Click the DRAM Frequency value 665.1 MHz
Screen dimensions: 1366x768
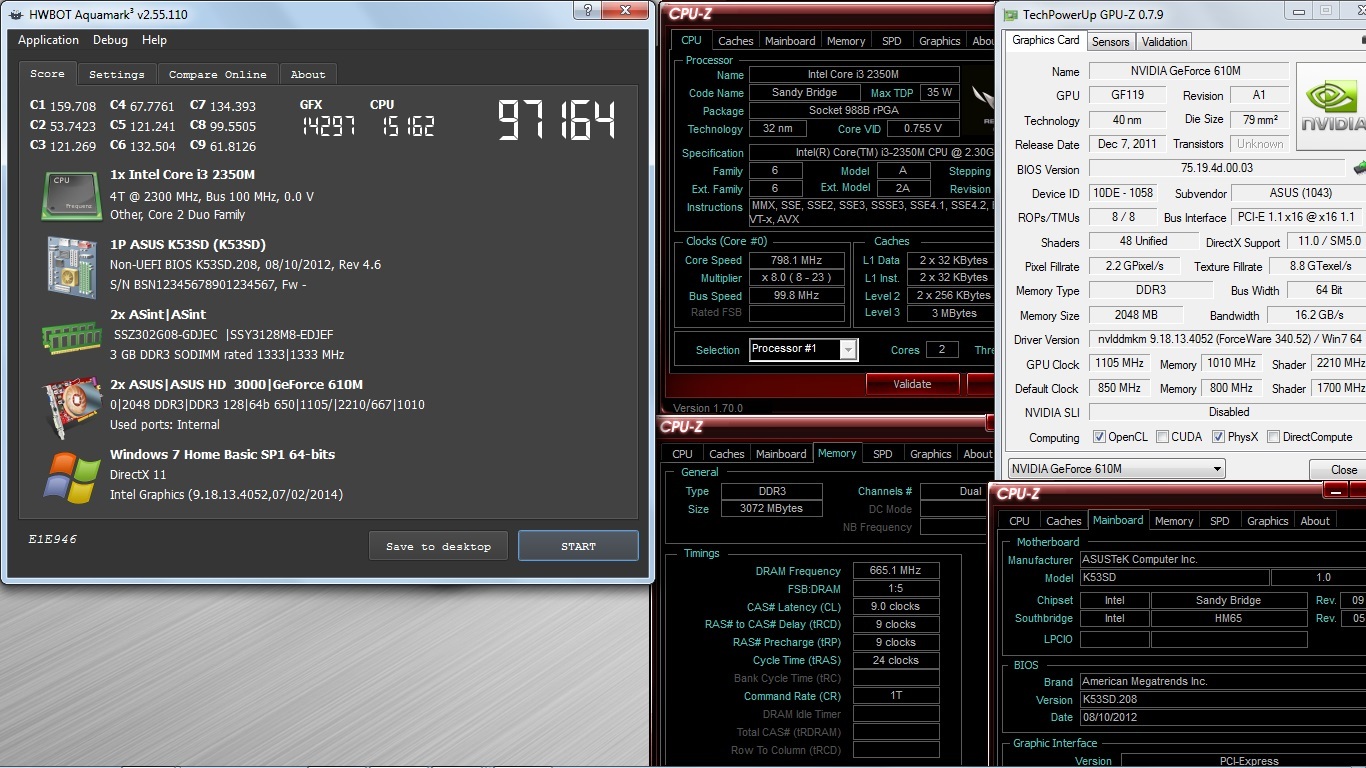point(895,571)
